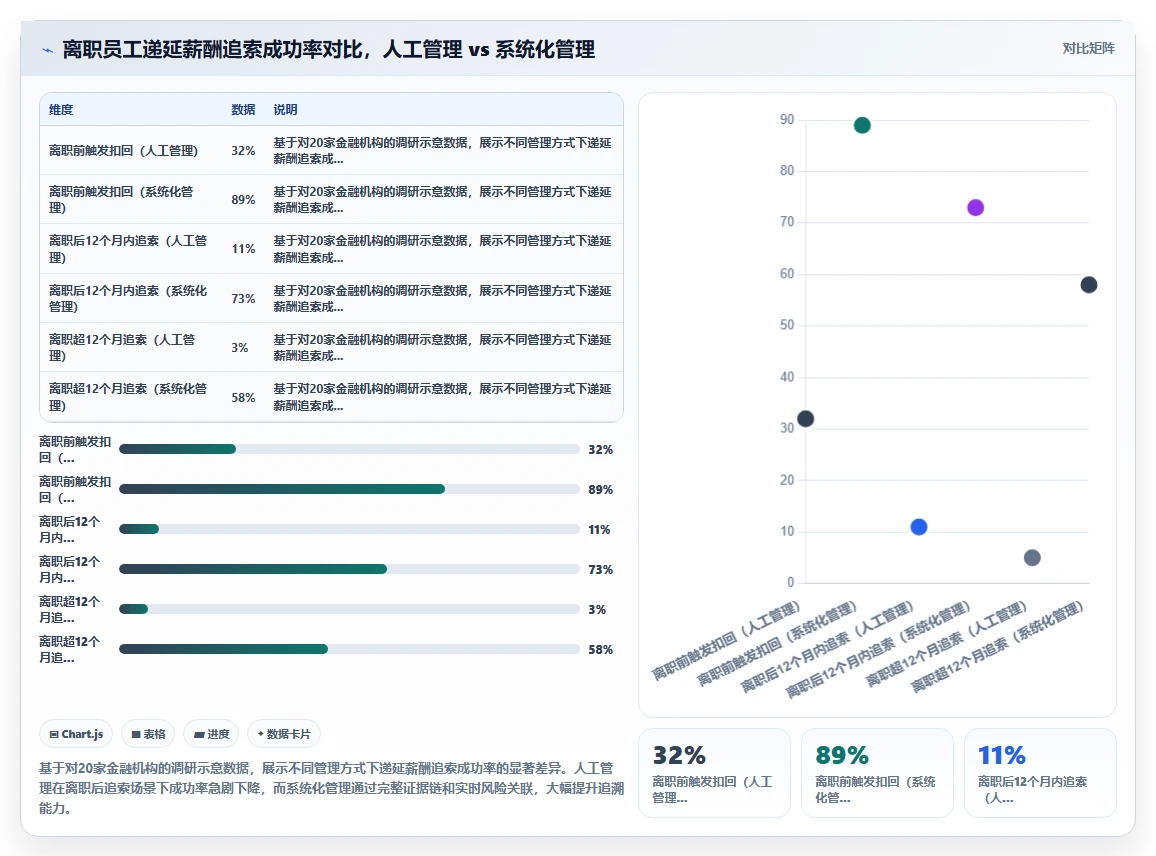Click the y-axis tick label 50
This screenshot has width=1156, height=856.
[787, 325]
